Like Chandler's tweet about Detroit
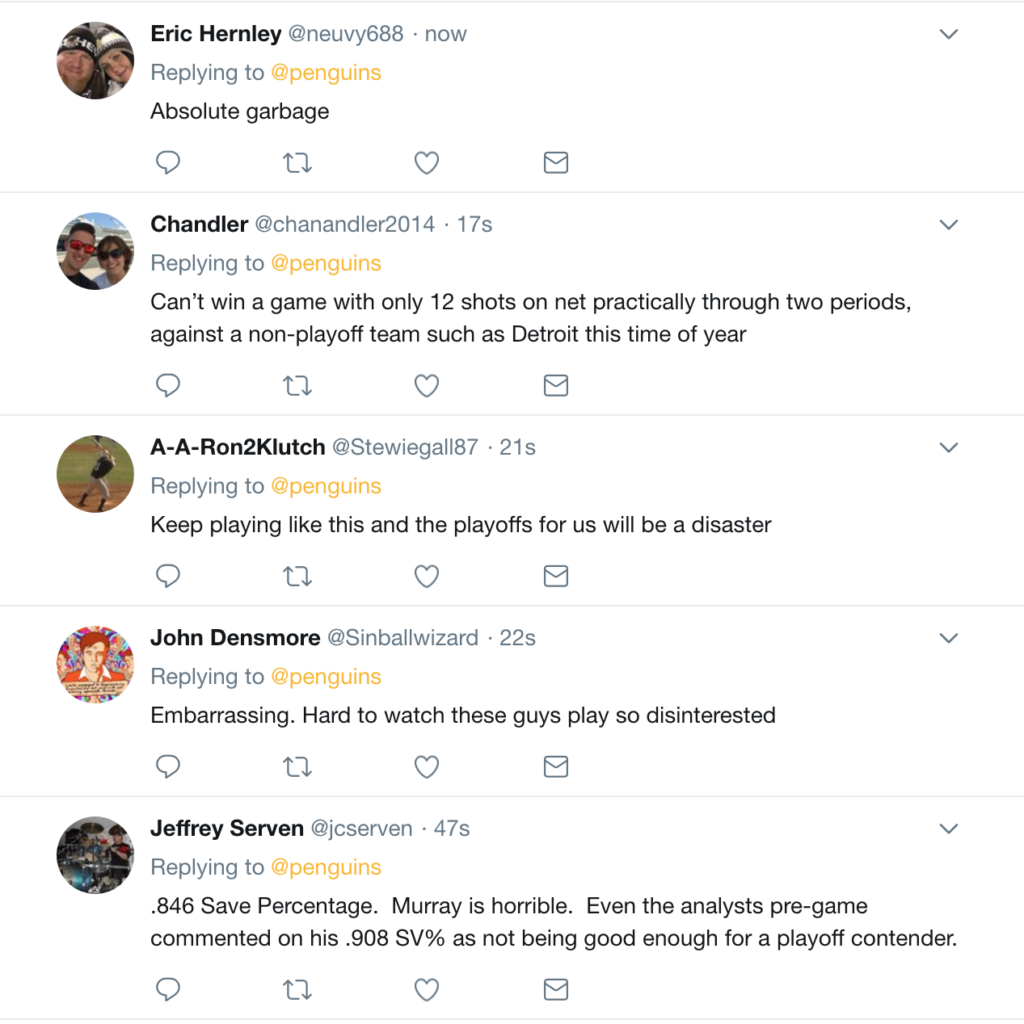This screenshot has height=1024, width=1024. pos(427,385)
